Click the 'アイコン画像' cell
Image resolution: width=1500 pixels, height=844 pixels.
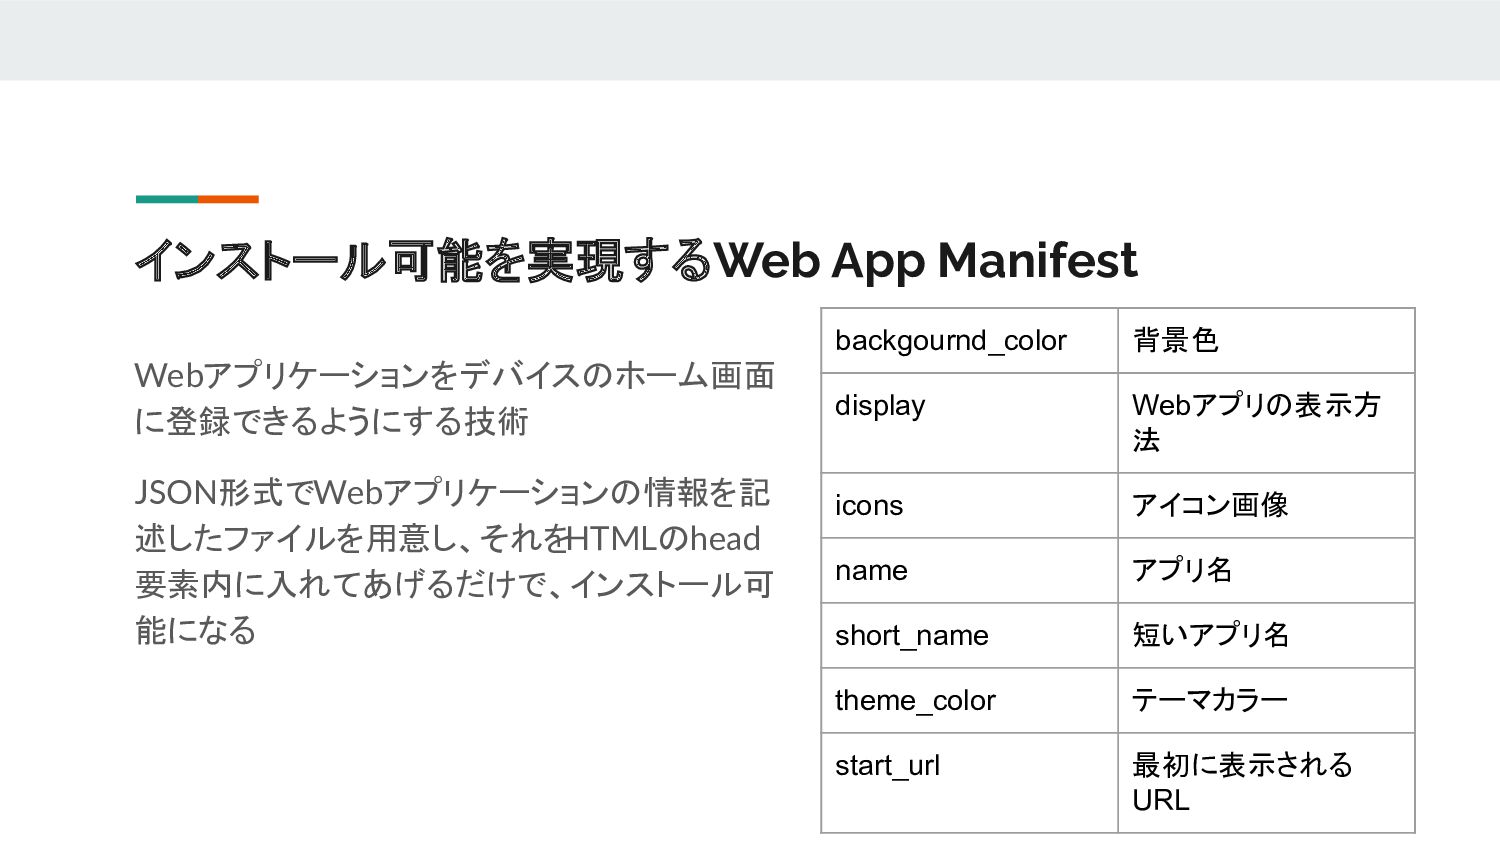[x=1266, y=506]
